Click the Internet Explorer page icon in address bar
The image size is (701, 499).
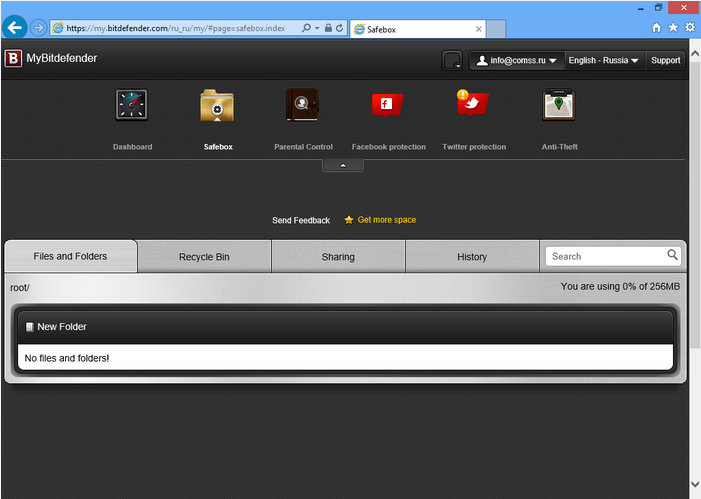click(58, 28)
